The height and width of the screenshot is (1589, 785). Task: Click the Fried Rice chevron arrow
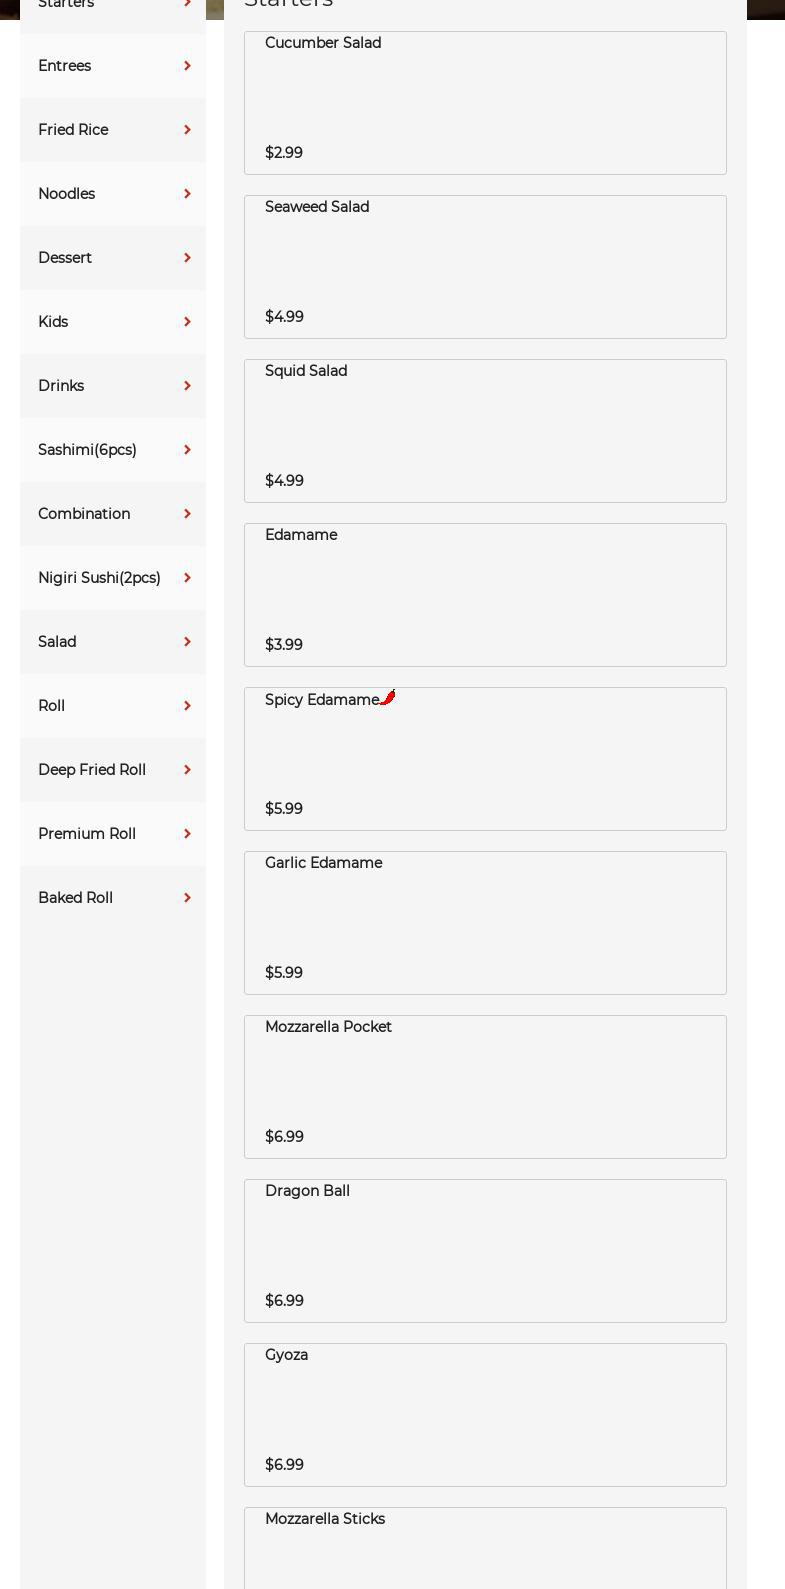click(x=187, y=130)
